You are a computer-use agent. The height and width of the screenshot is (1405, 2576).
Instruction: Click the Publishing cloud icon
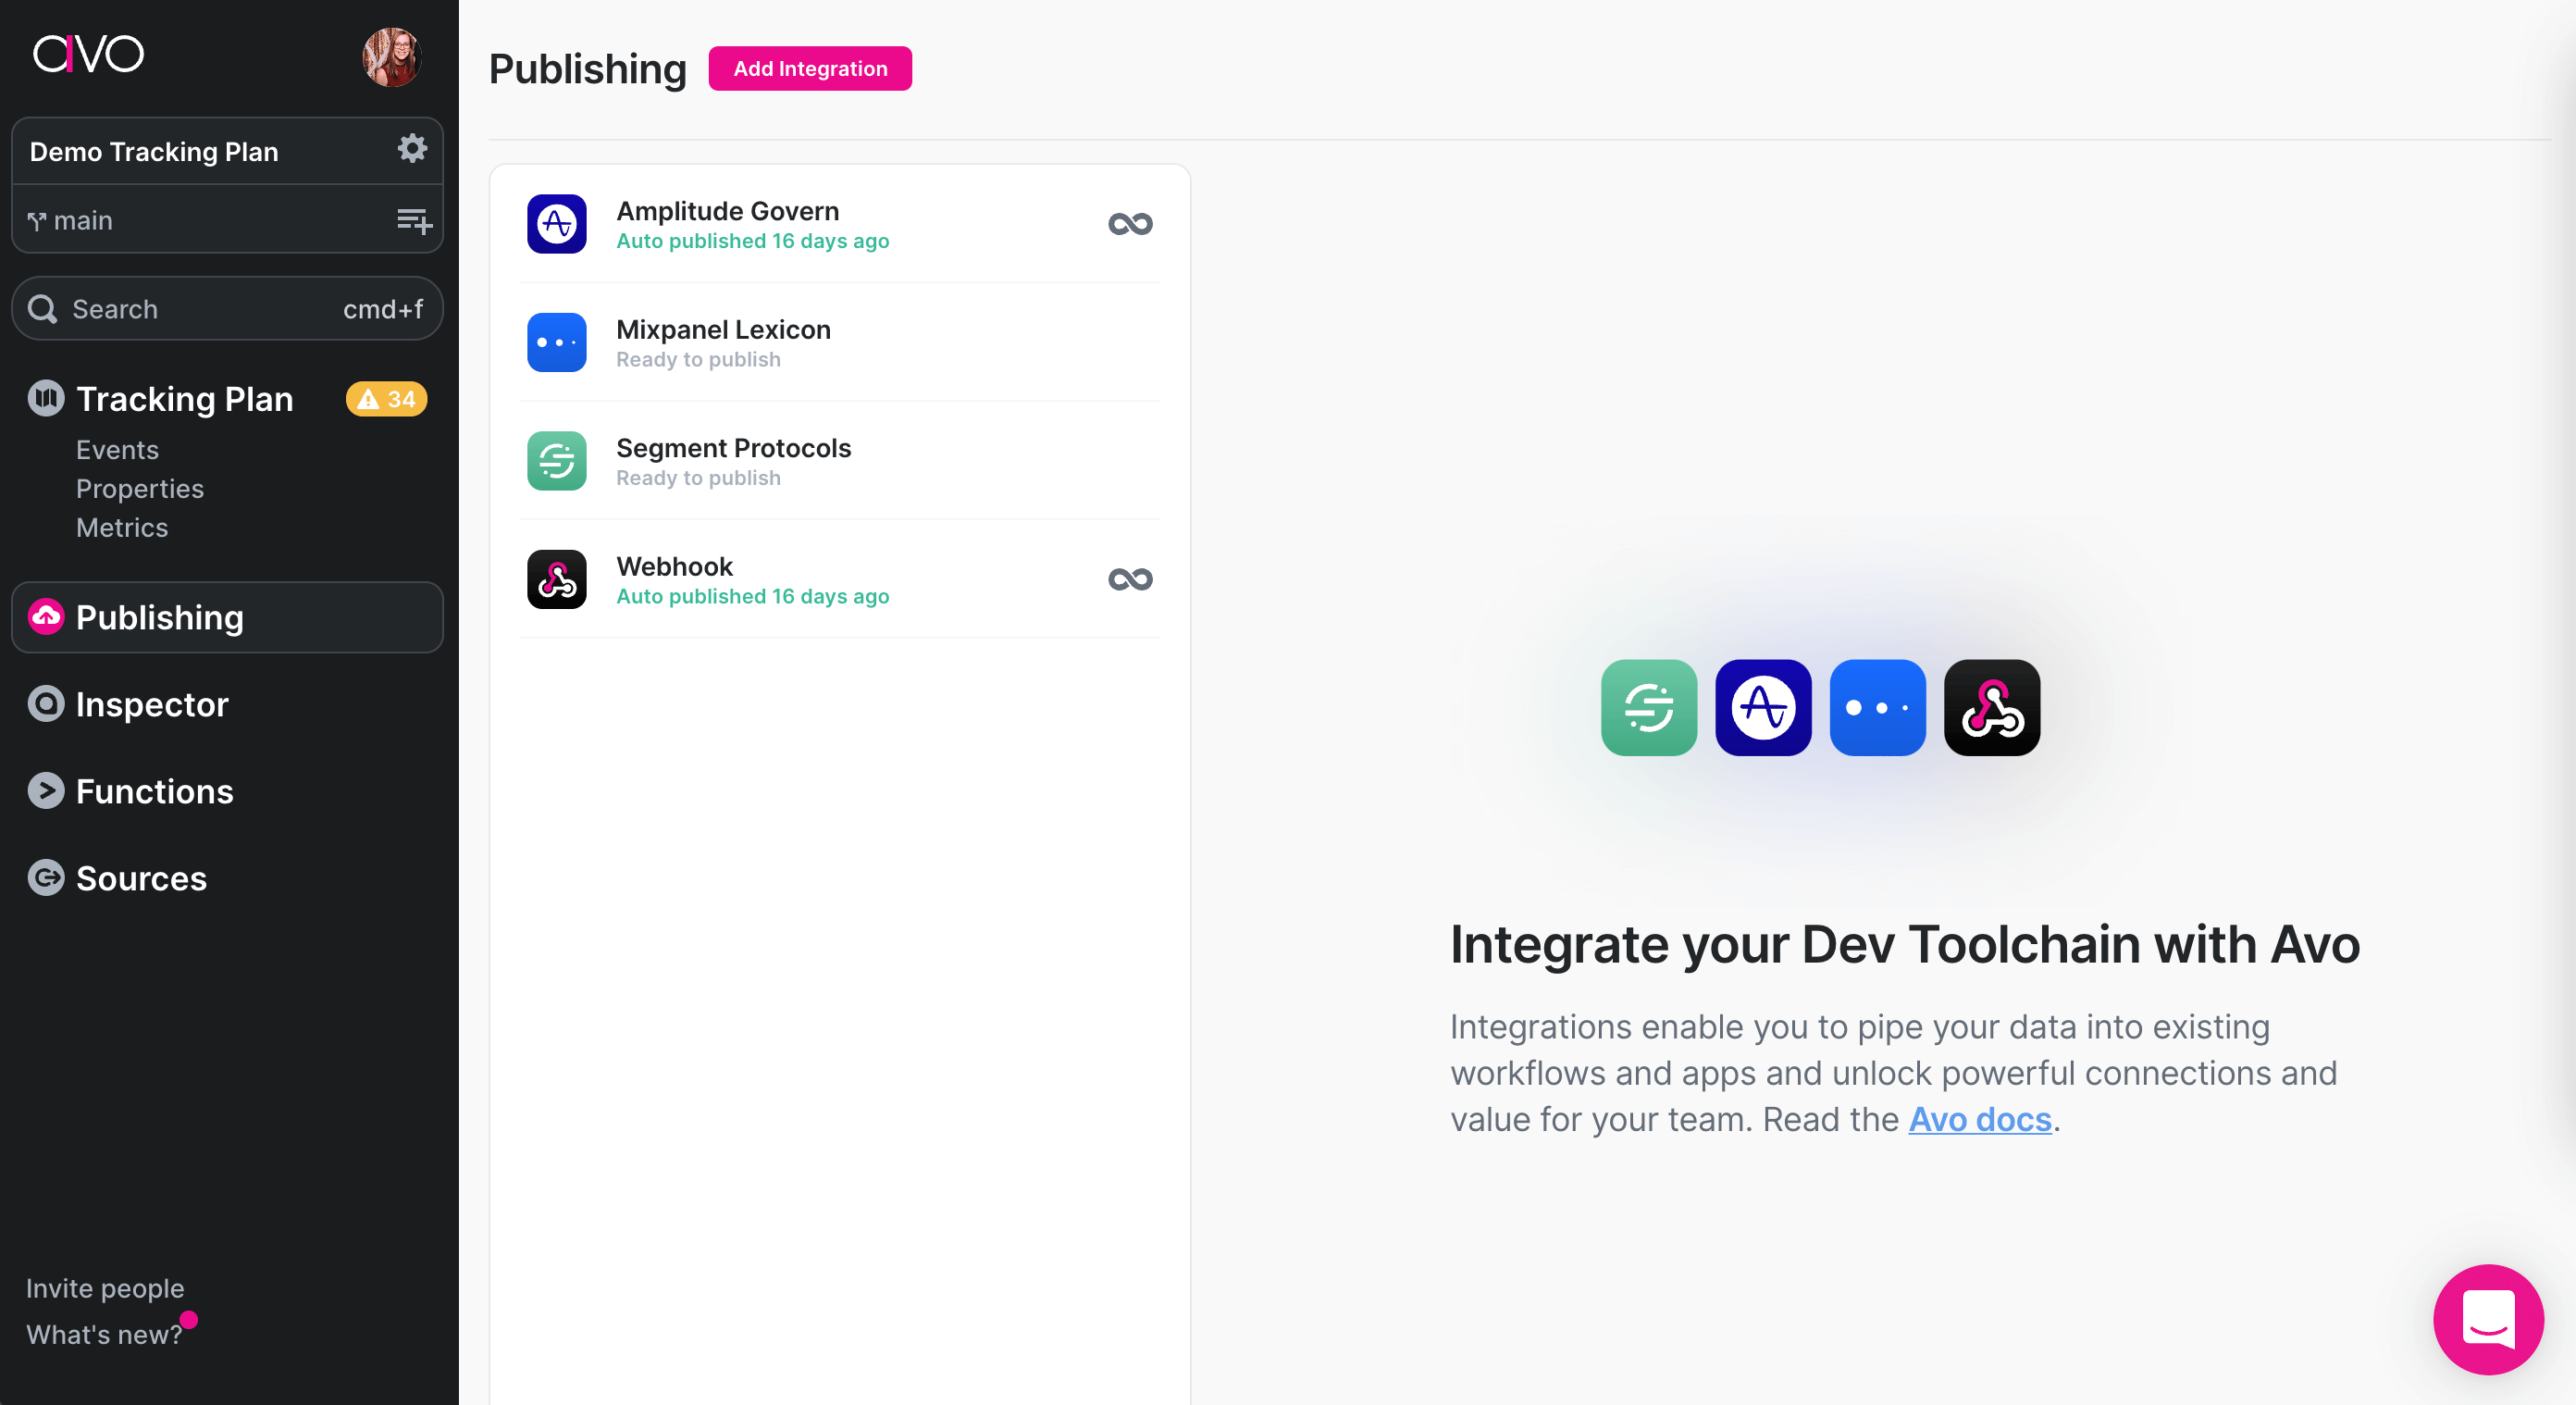(x=44, y=617)
